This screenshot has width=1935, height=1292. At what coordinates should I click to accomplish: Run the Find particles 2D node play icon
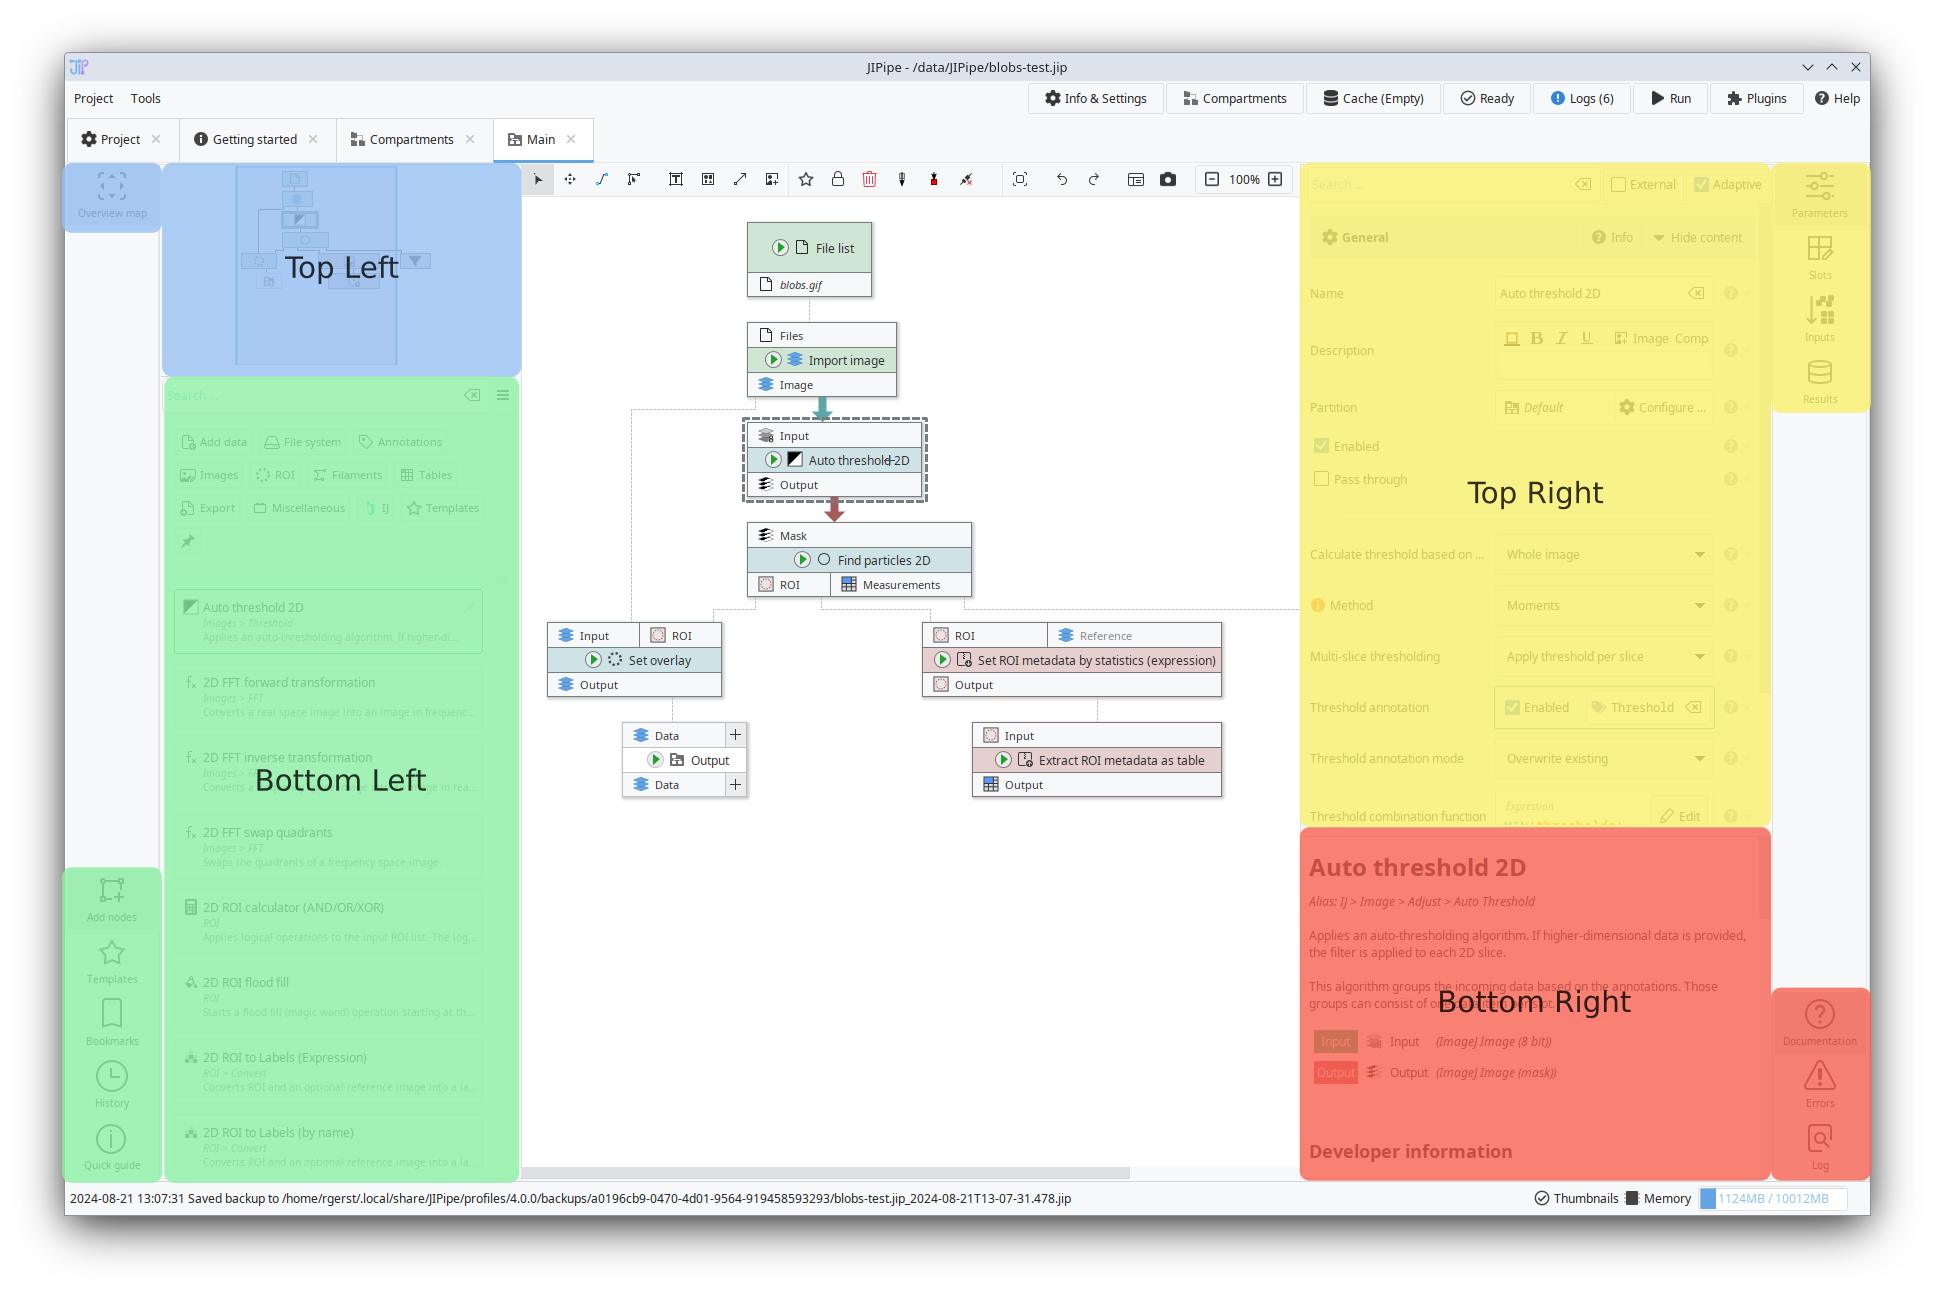802,560
